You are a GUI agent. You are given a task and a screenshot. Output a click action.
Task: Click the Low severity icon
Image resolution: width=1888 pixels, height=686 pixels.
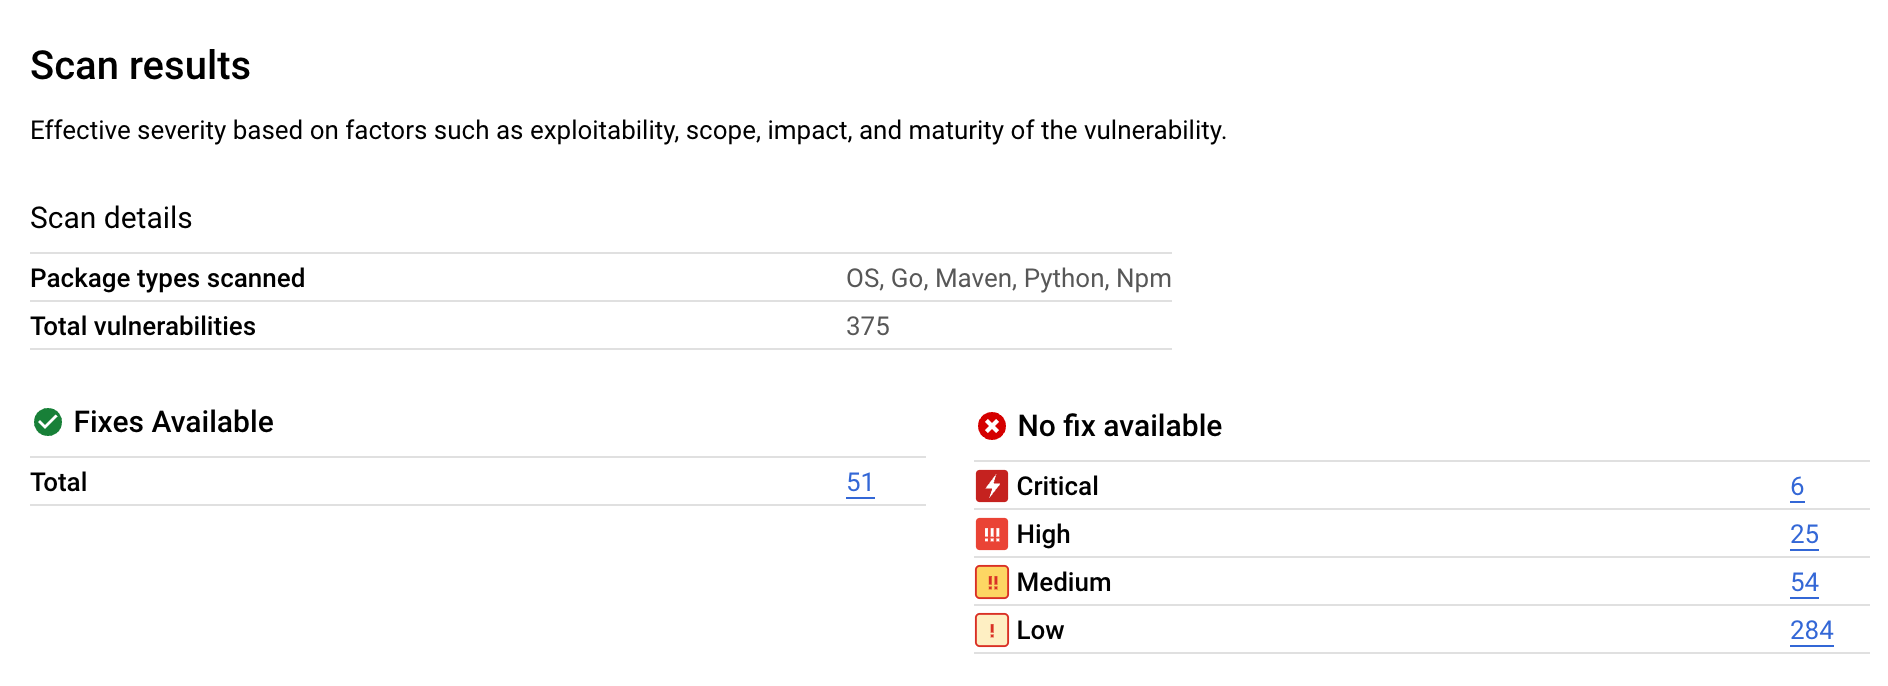point(991,630)
